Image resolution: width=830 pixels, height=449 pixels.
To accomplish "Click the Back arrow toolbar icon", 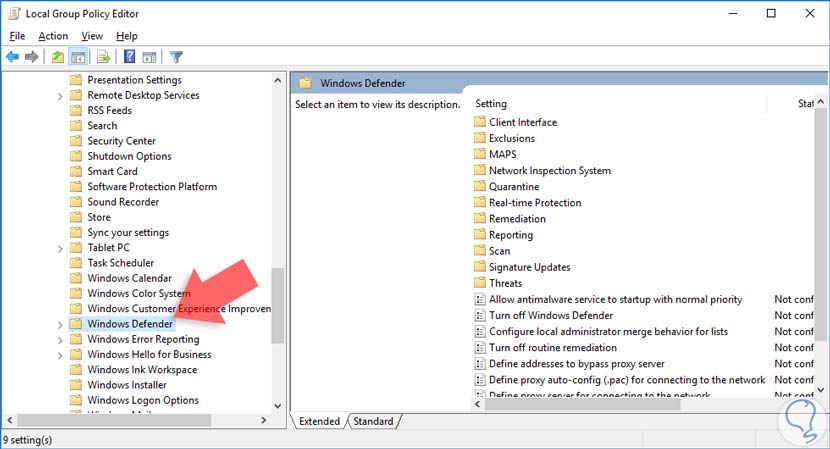I will [12, 57].
